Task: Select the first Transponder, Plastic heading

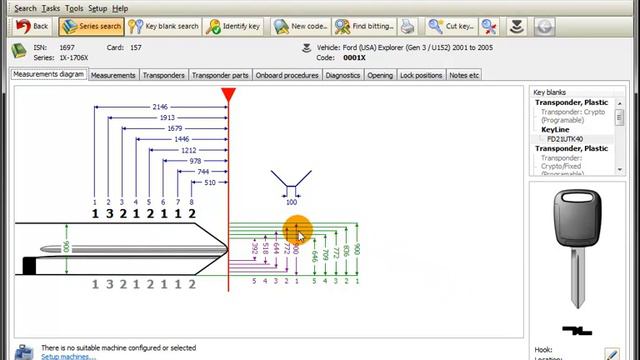Action: [x=571, y=102]
